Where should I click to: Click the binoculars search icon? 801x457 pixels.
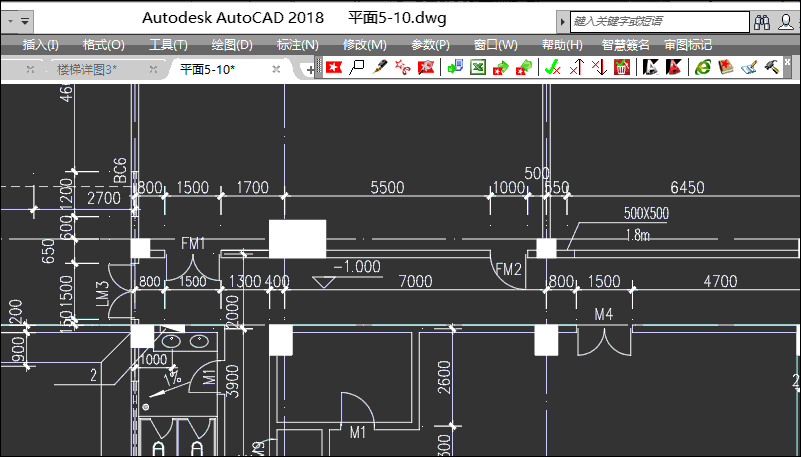tap(762, 20)
